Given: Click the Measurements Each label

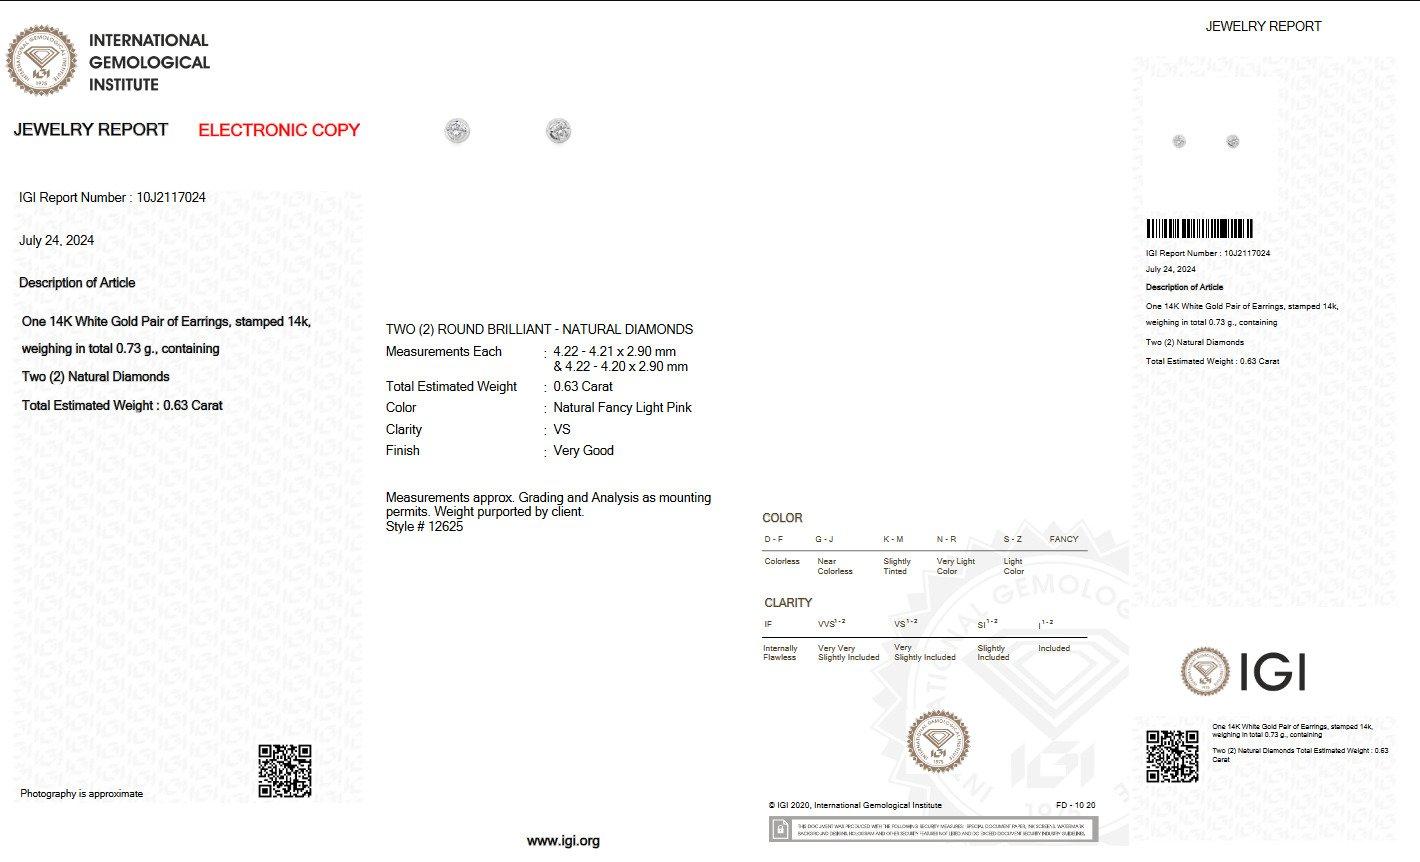Looking at the screenshot, I should [444, 352].
